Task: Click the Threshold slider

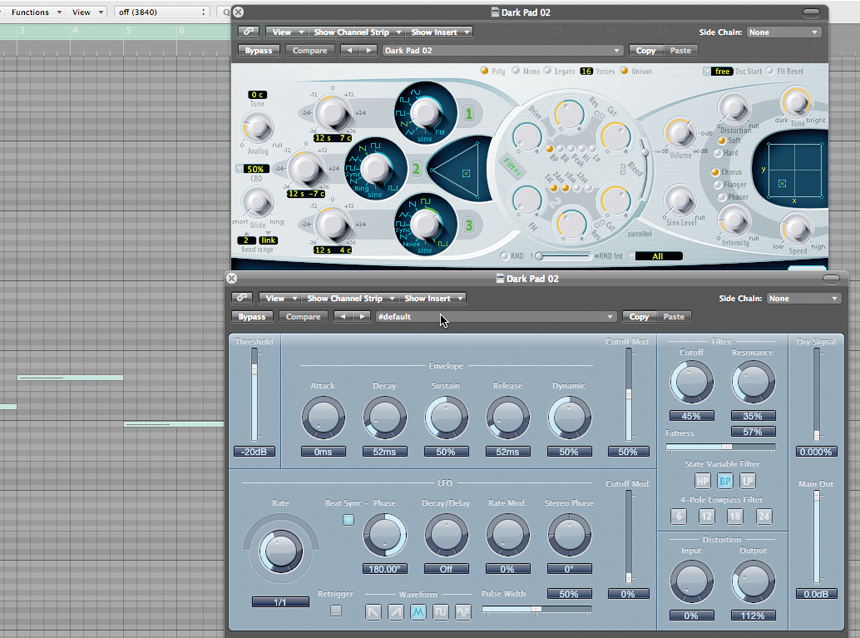Action: [254, 395]
